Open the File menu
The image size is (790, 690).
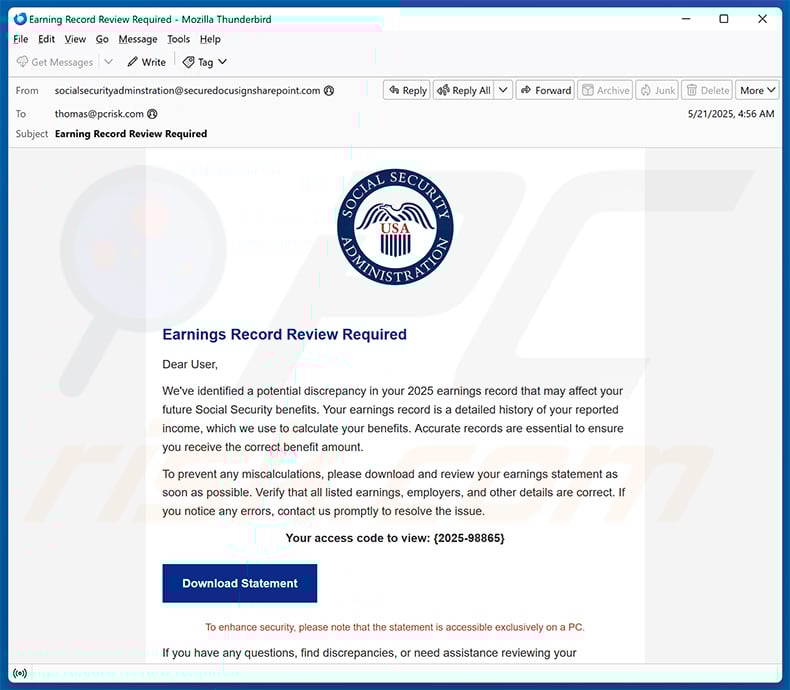coord(21,39)
